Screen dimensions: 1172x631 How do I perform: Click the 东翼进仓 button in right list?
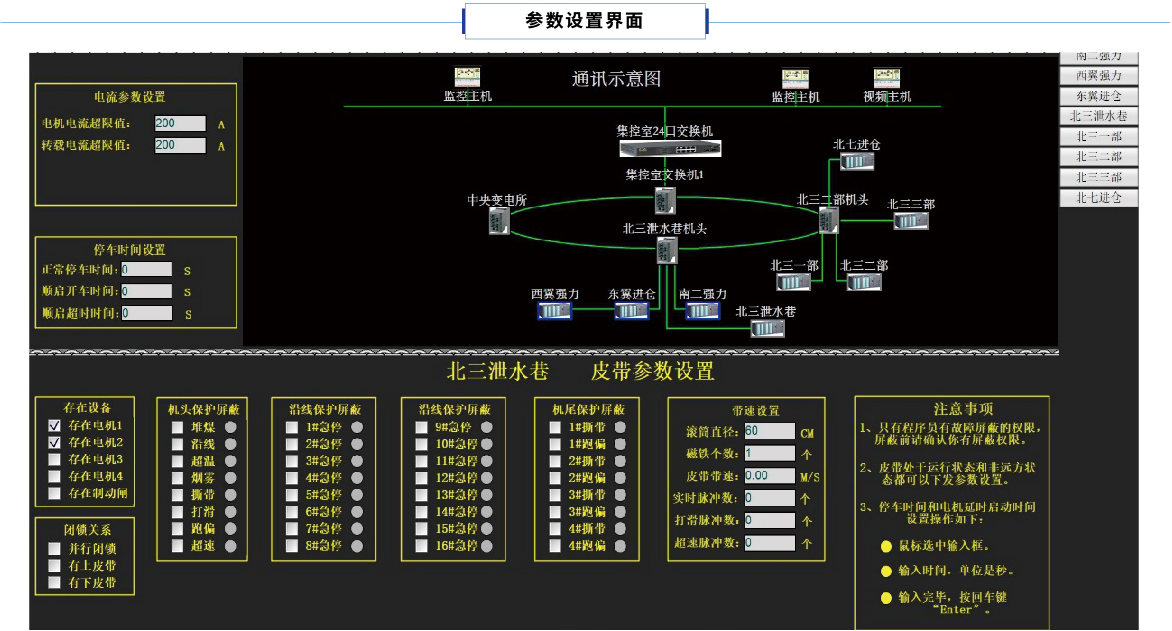[1099, 96]
